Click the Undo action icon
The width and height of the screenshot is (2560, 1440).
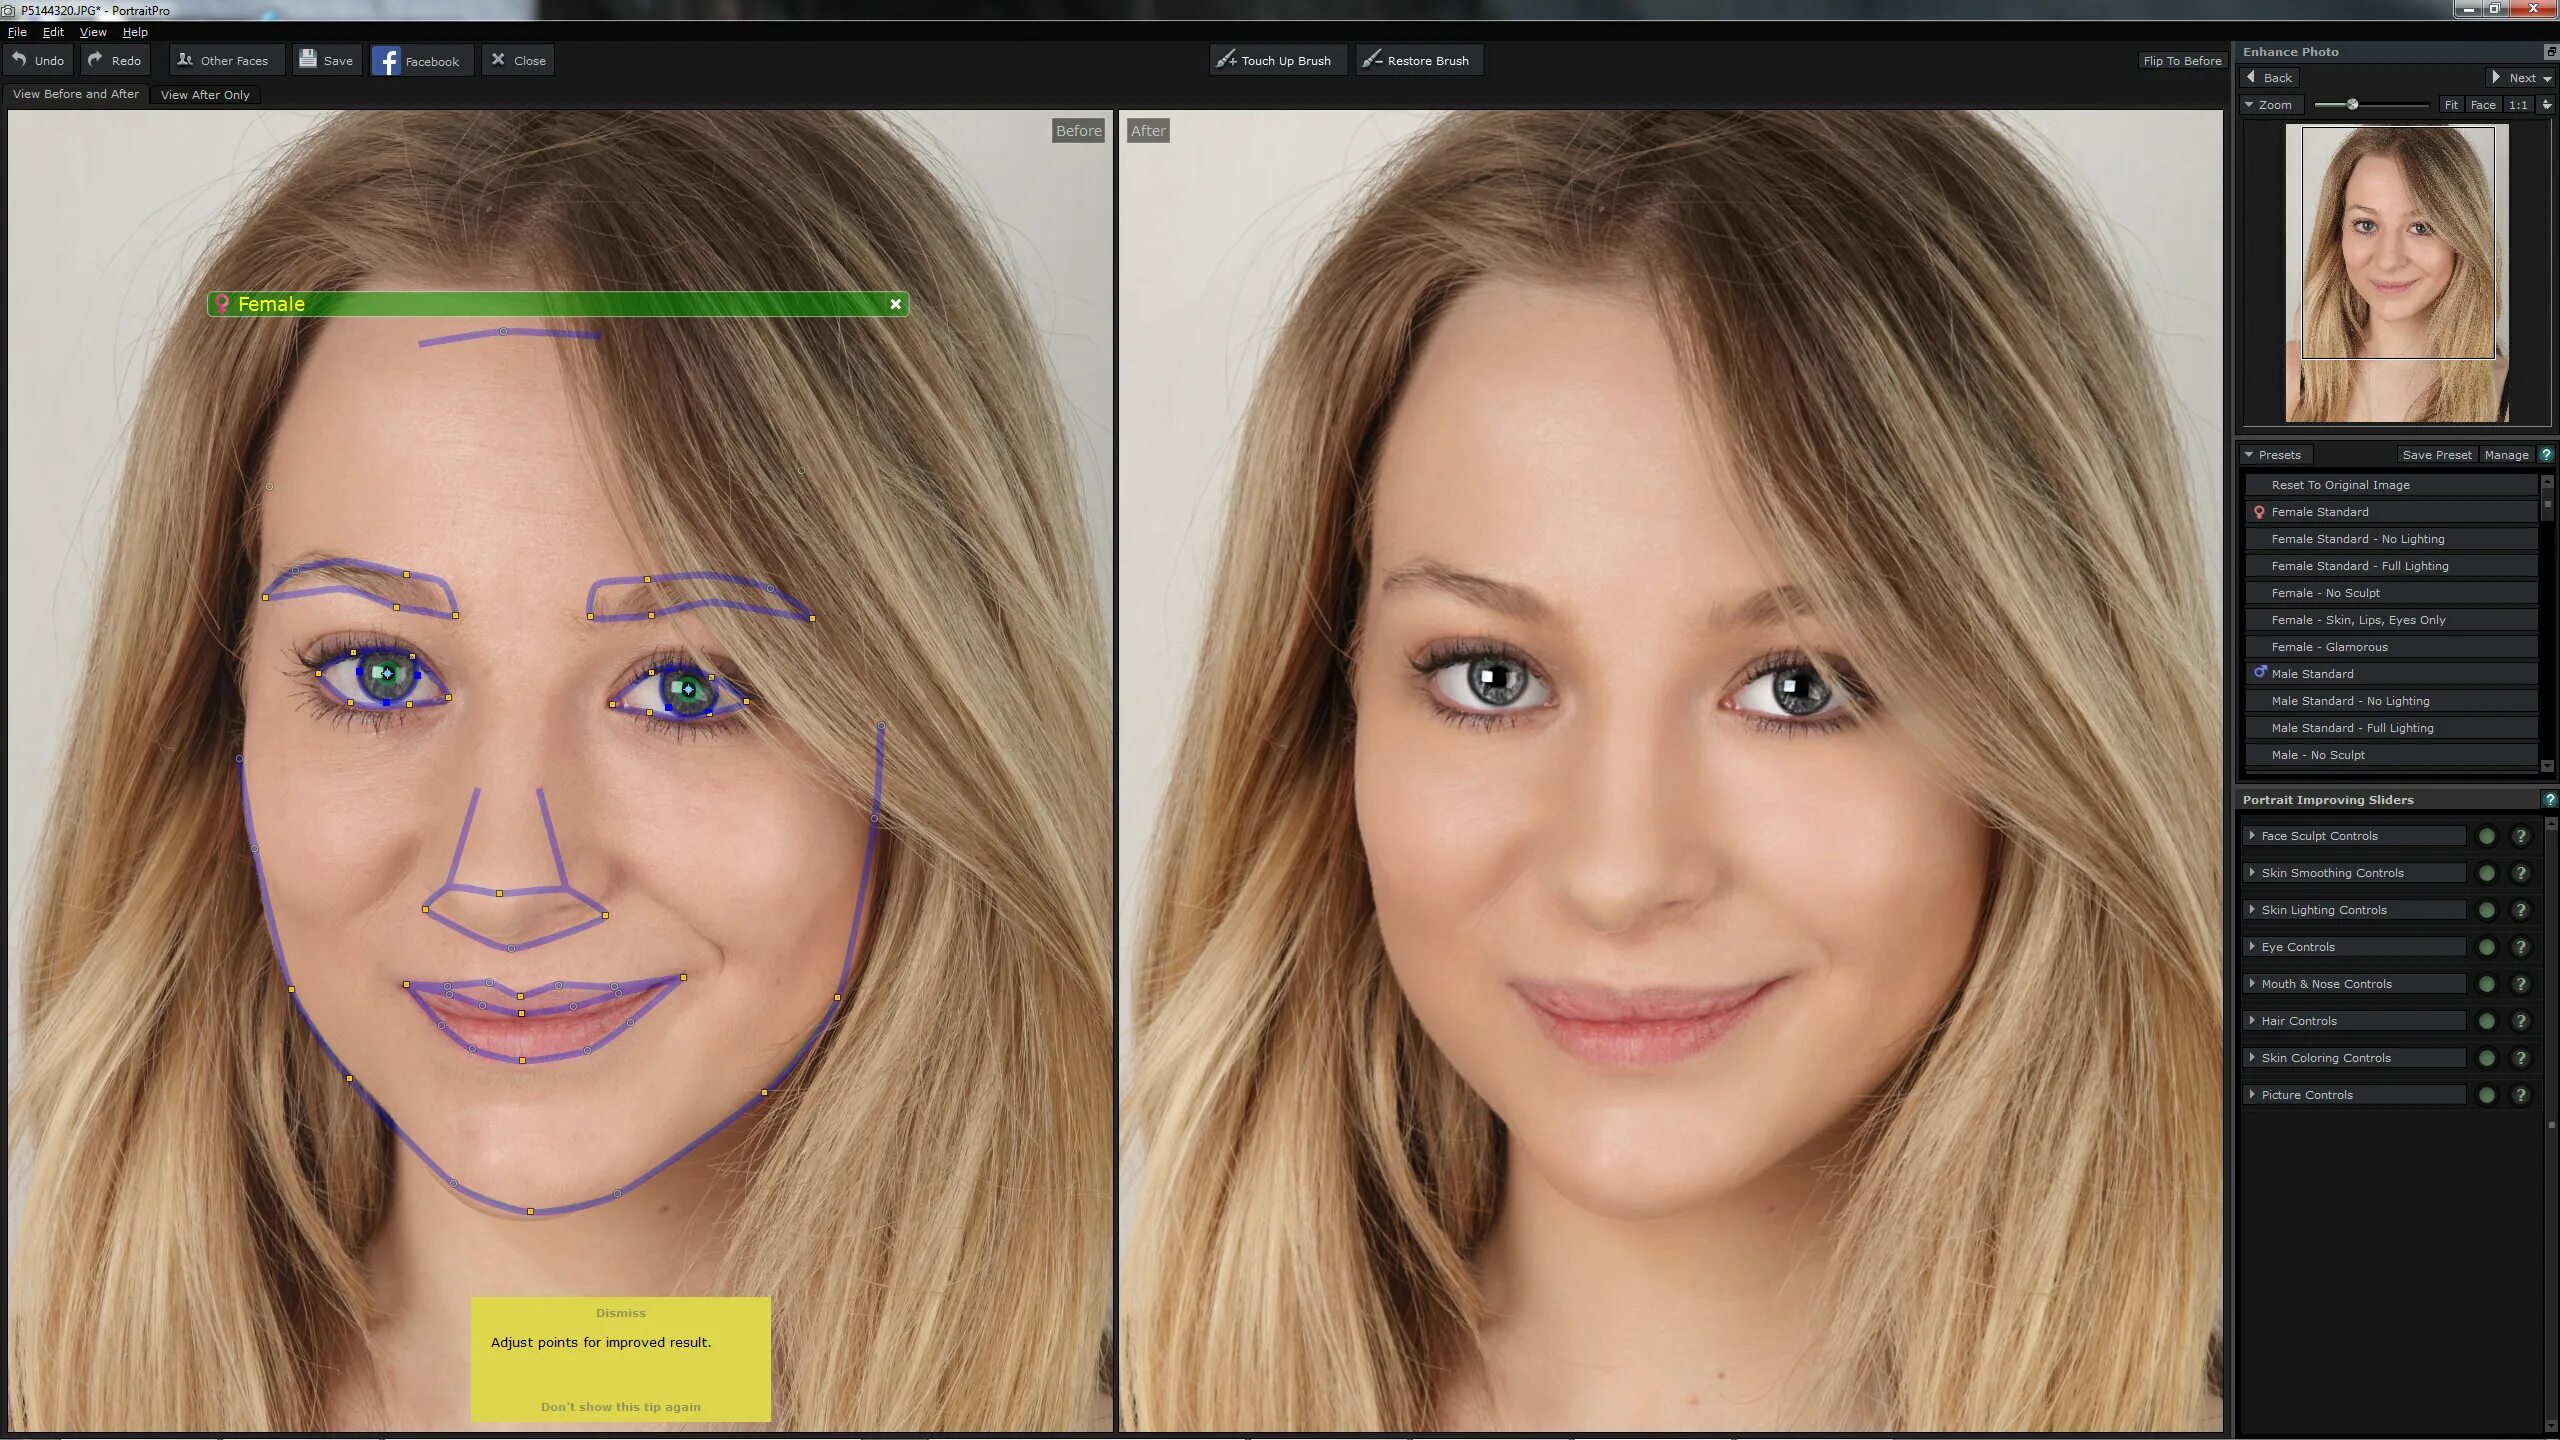click(x=21, y=60)
